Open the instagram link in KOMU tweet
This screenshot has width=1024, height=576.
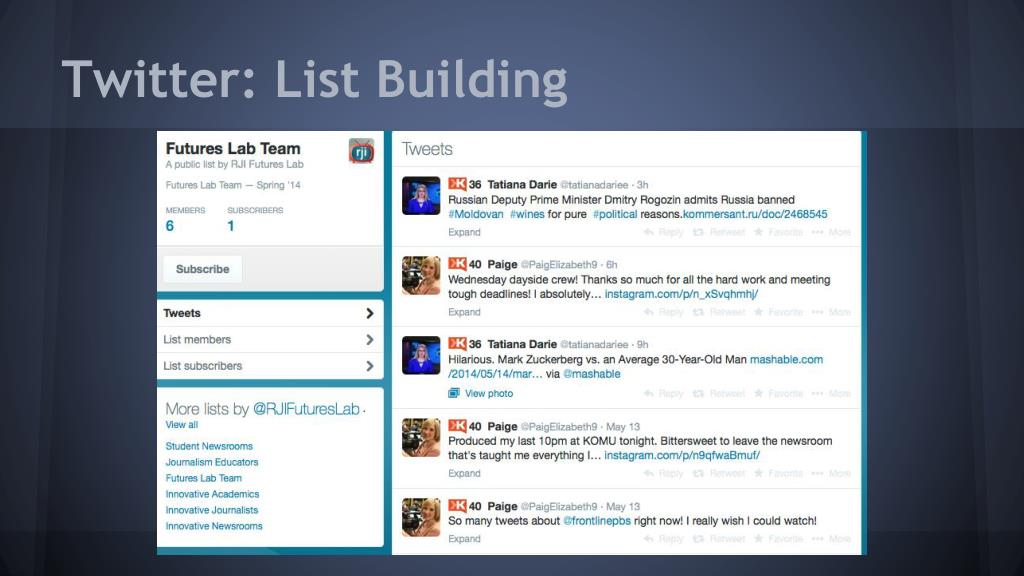click(x=682, y=455)
